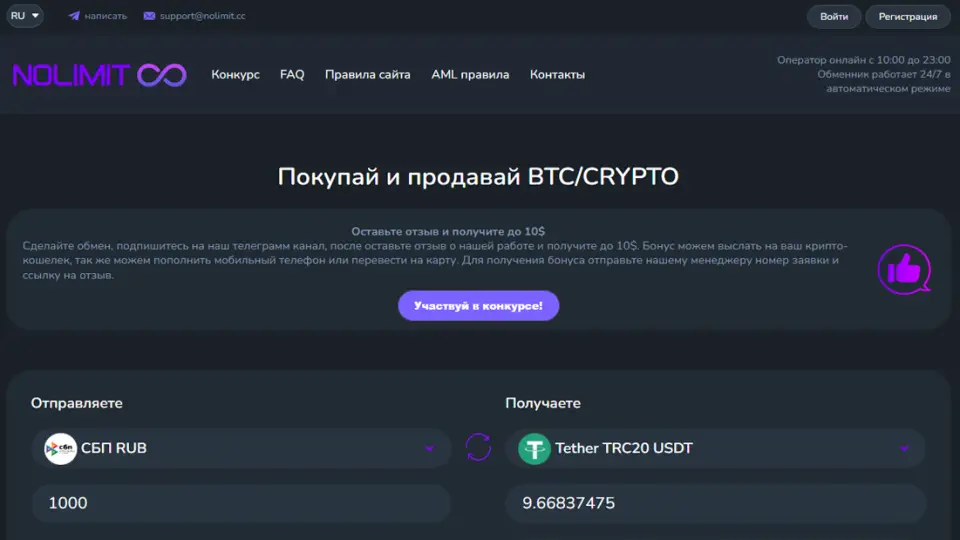Open the FAQ page

pos(292,75)
